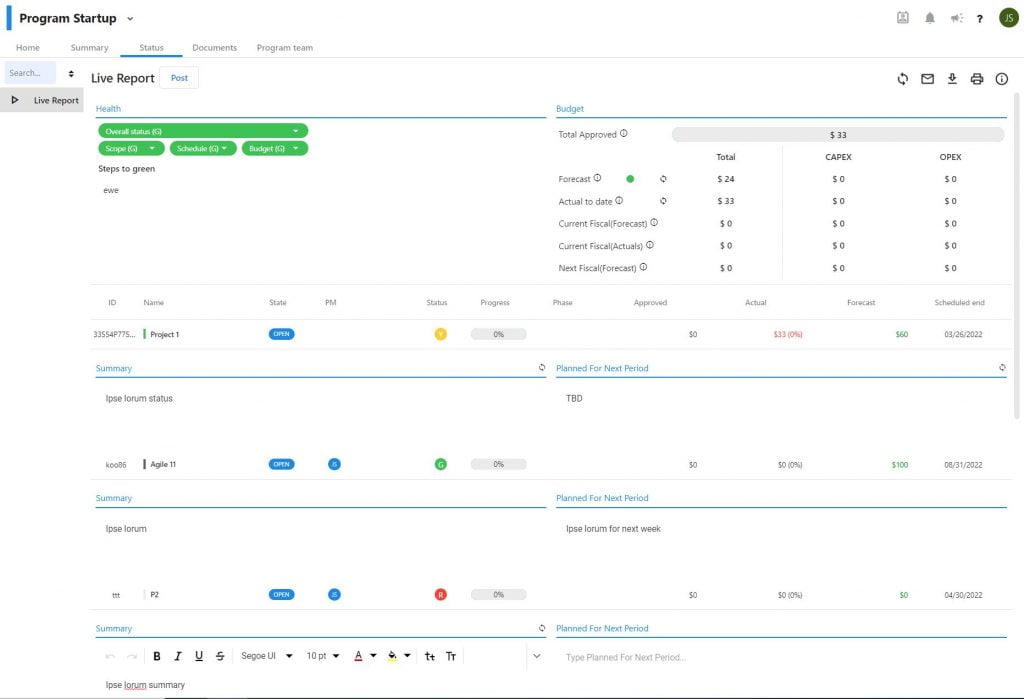Click the highlight color bucket swatch
The width and height of the screenshot is (1024, 699).
pyautogui.click(x=392, y=656)
